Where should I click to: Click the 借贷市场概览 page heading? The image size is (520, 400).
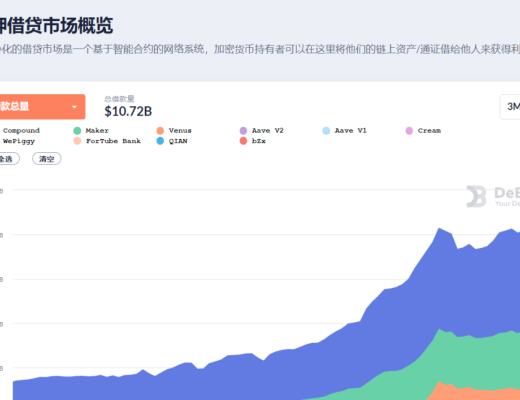coord(56,26)
